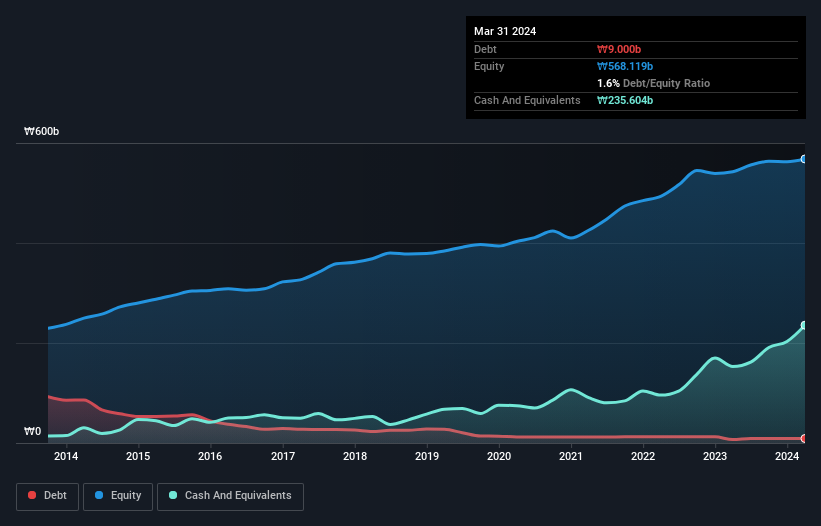821x526 pixels.
Task: Select the 2016 x-axis label
Action: [210, 457]
